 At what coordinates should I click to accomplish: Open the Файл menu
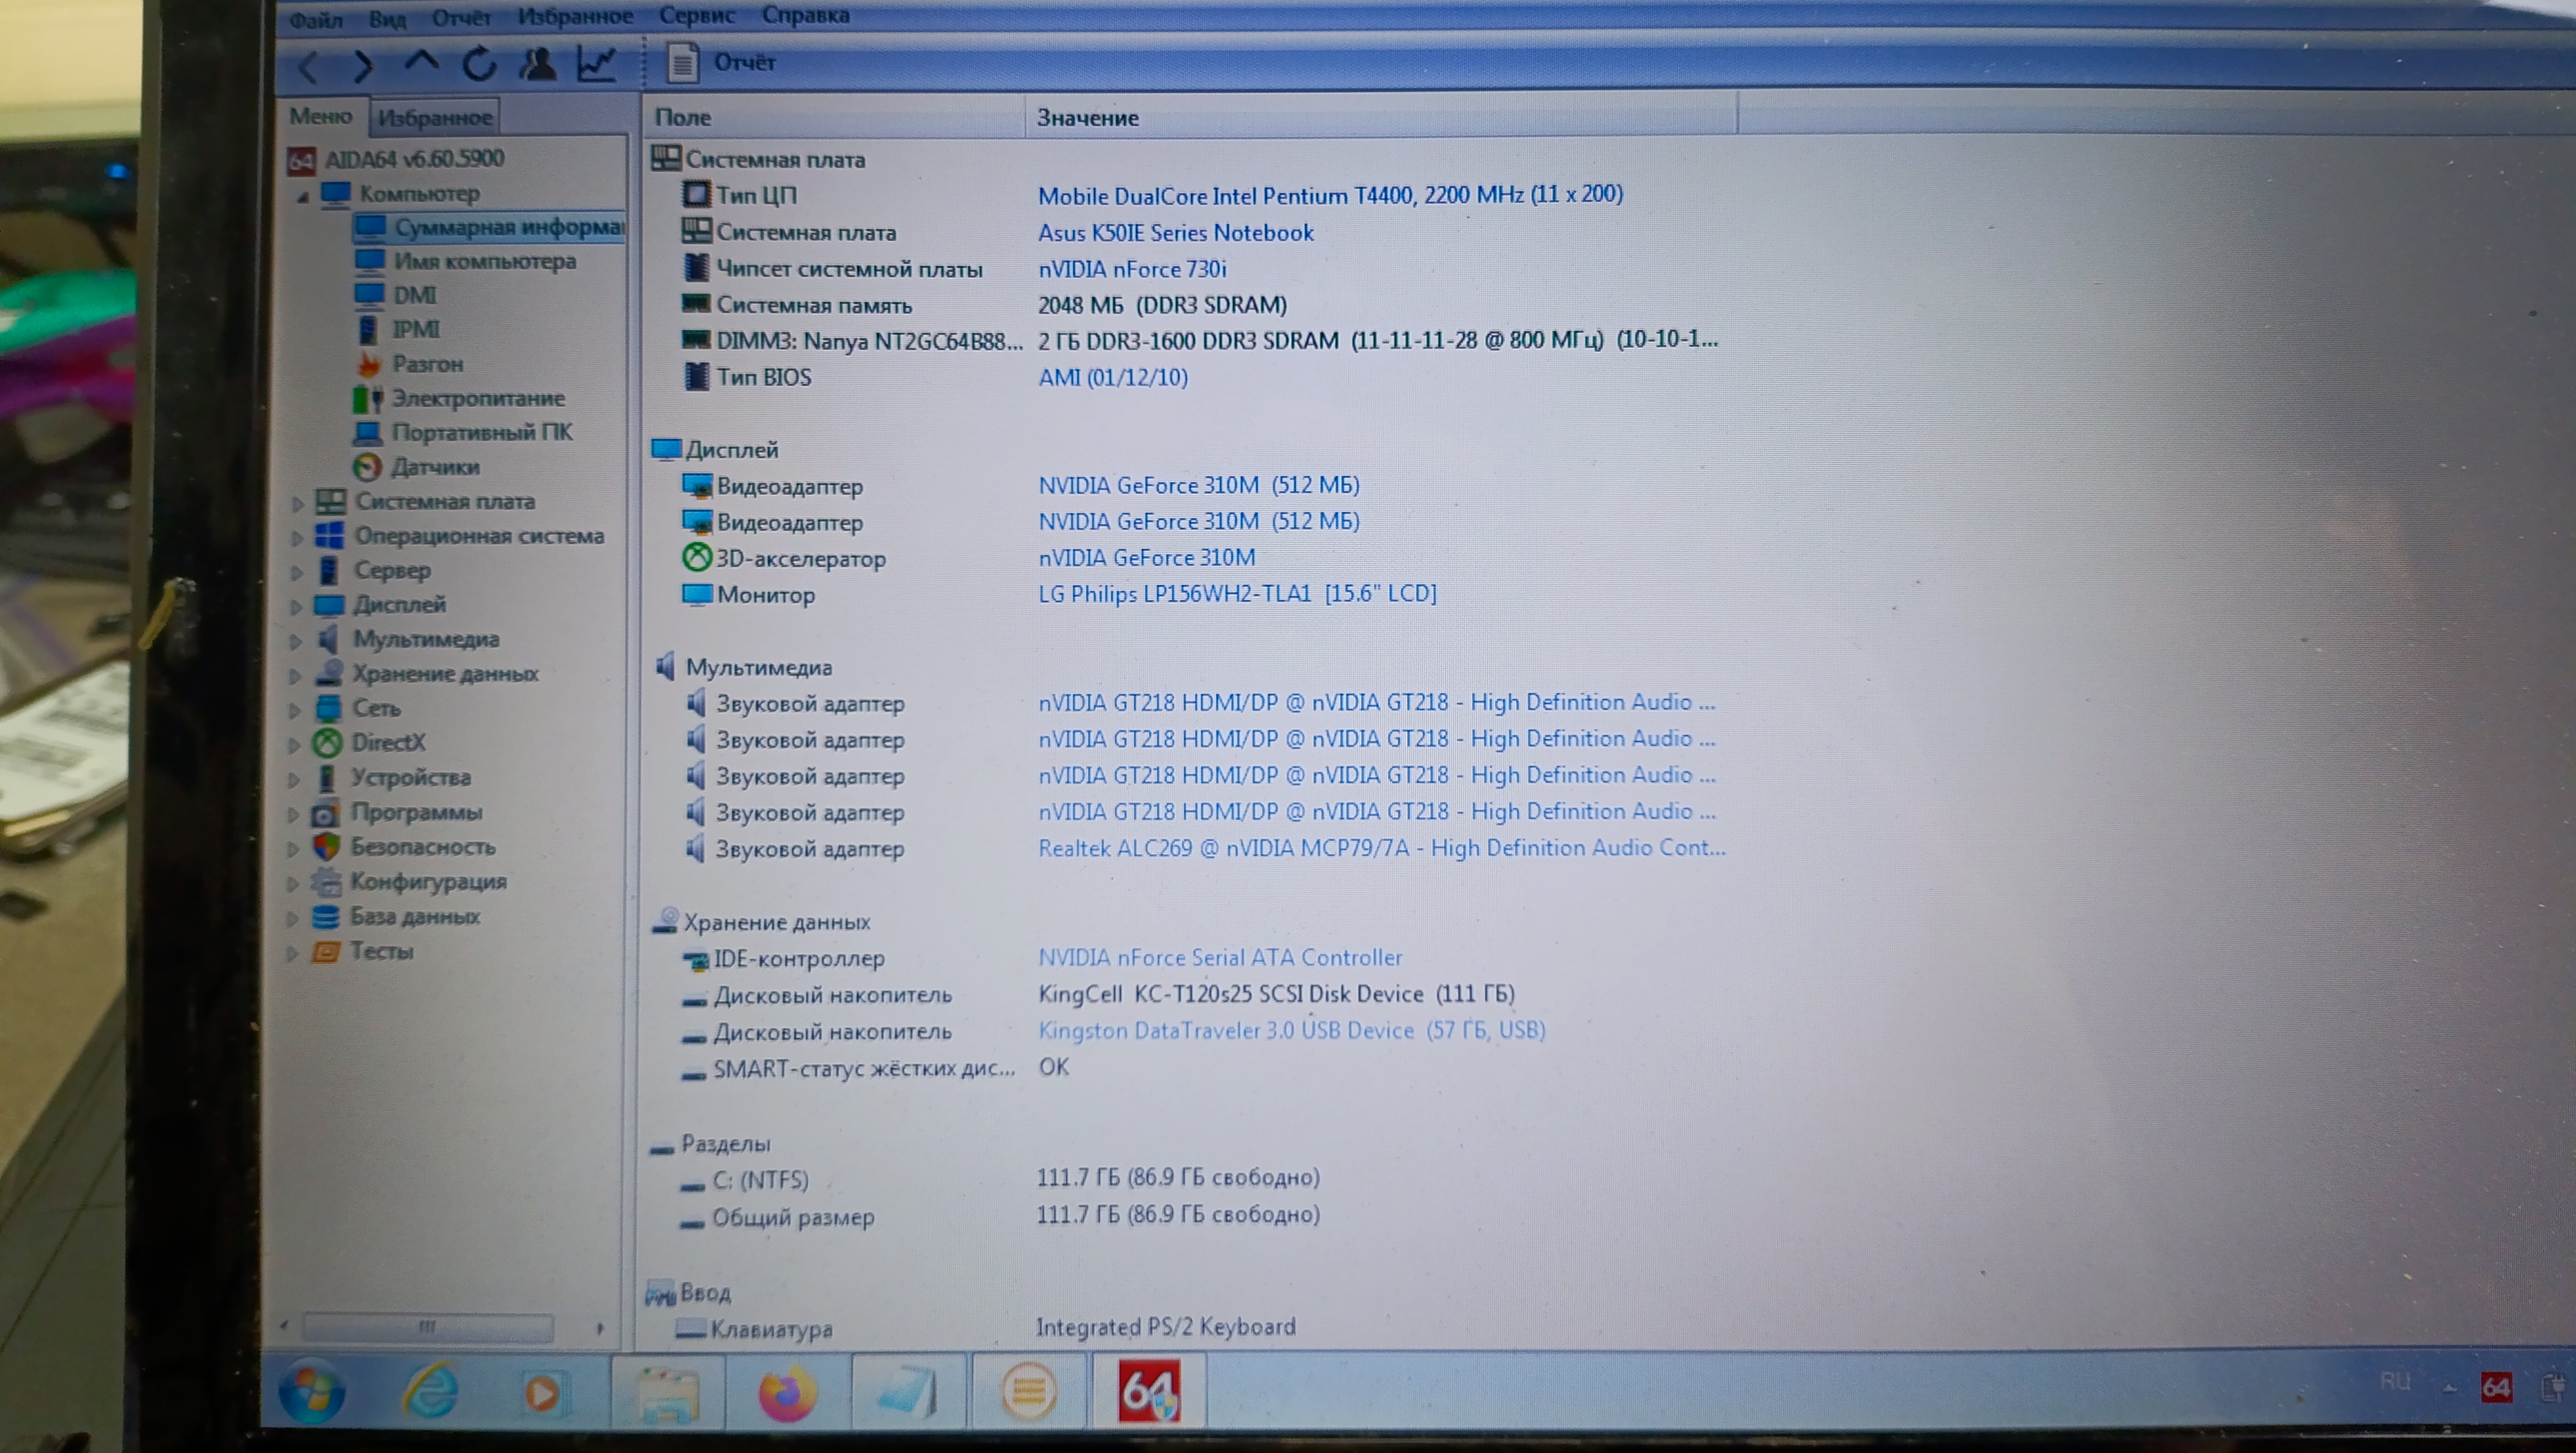pos(315,19)
